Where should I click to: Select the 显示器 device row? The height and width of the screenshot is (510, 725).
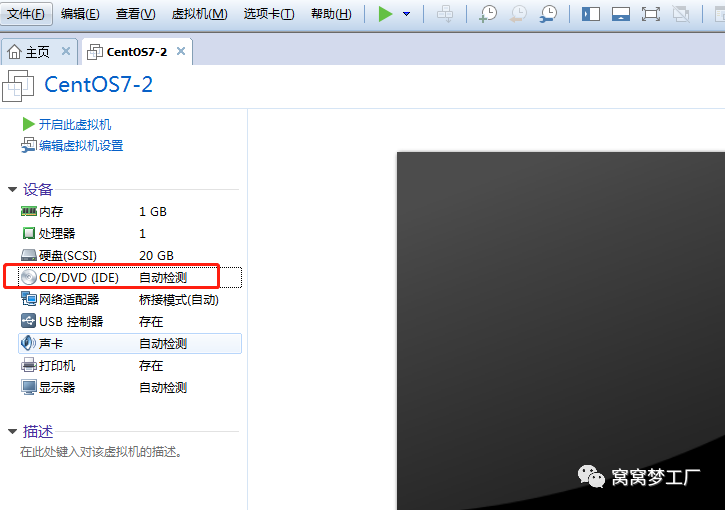(130, 387)
